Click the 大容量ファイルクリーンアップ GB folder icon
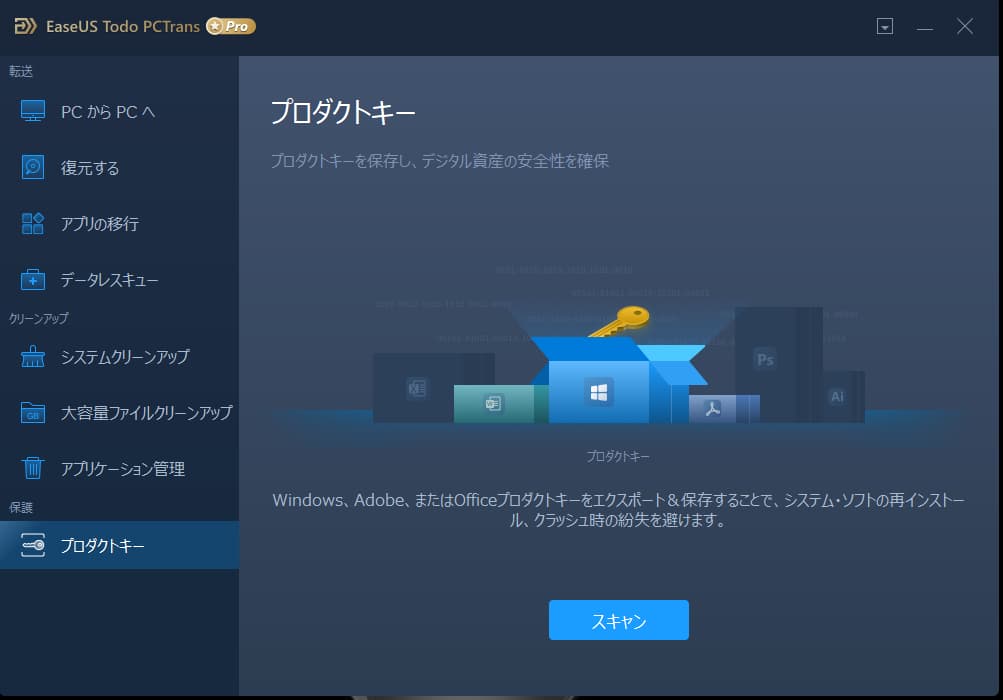Image resolution: width=1003 pixels, height=700 pixels. (33, 413)
